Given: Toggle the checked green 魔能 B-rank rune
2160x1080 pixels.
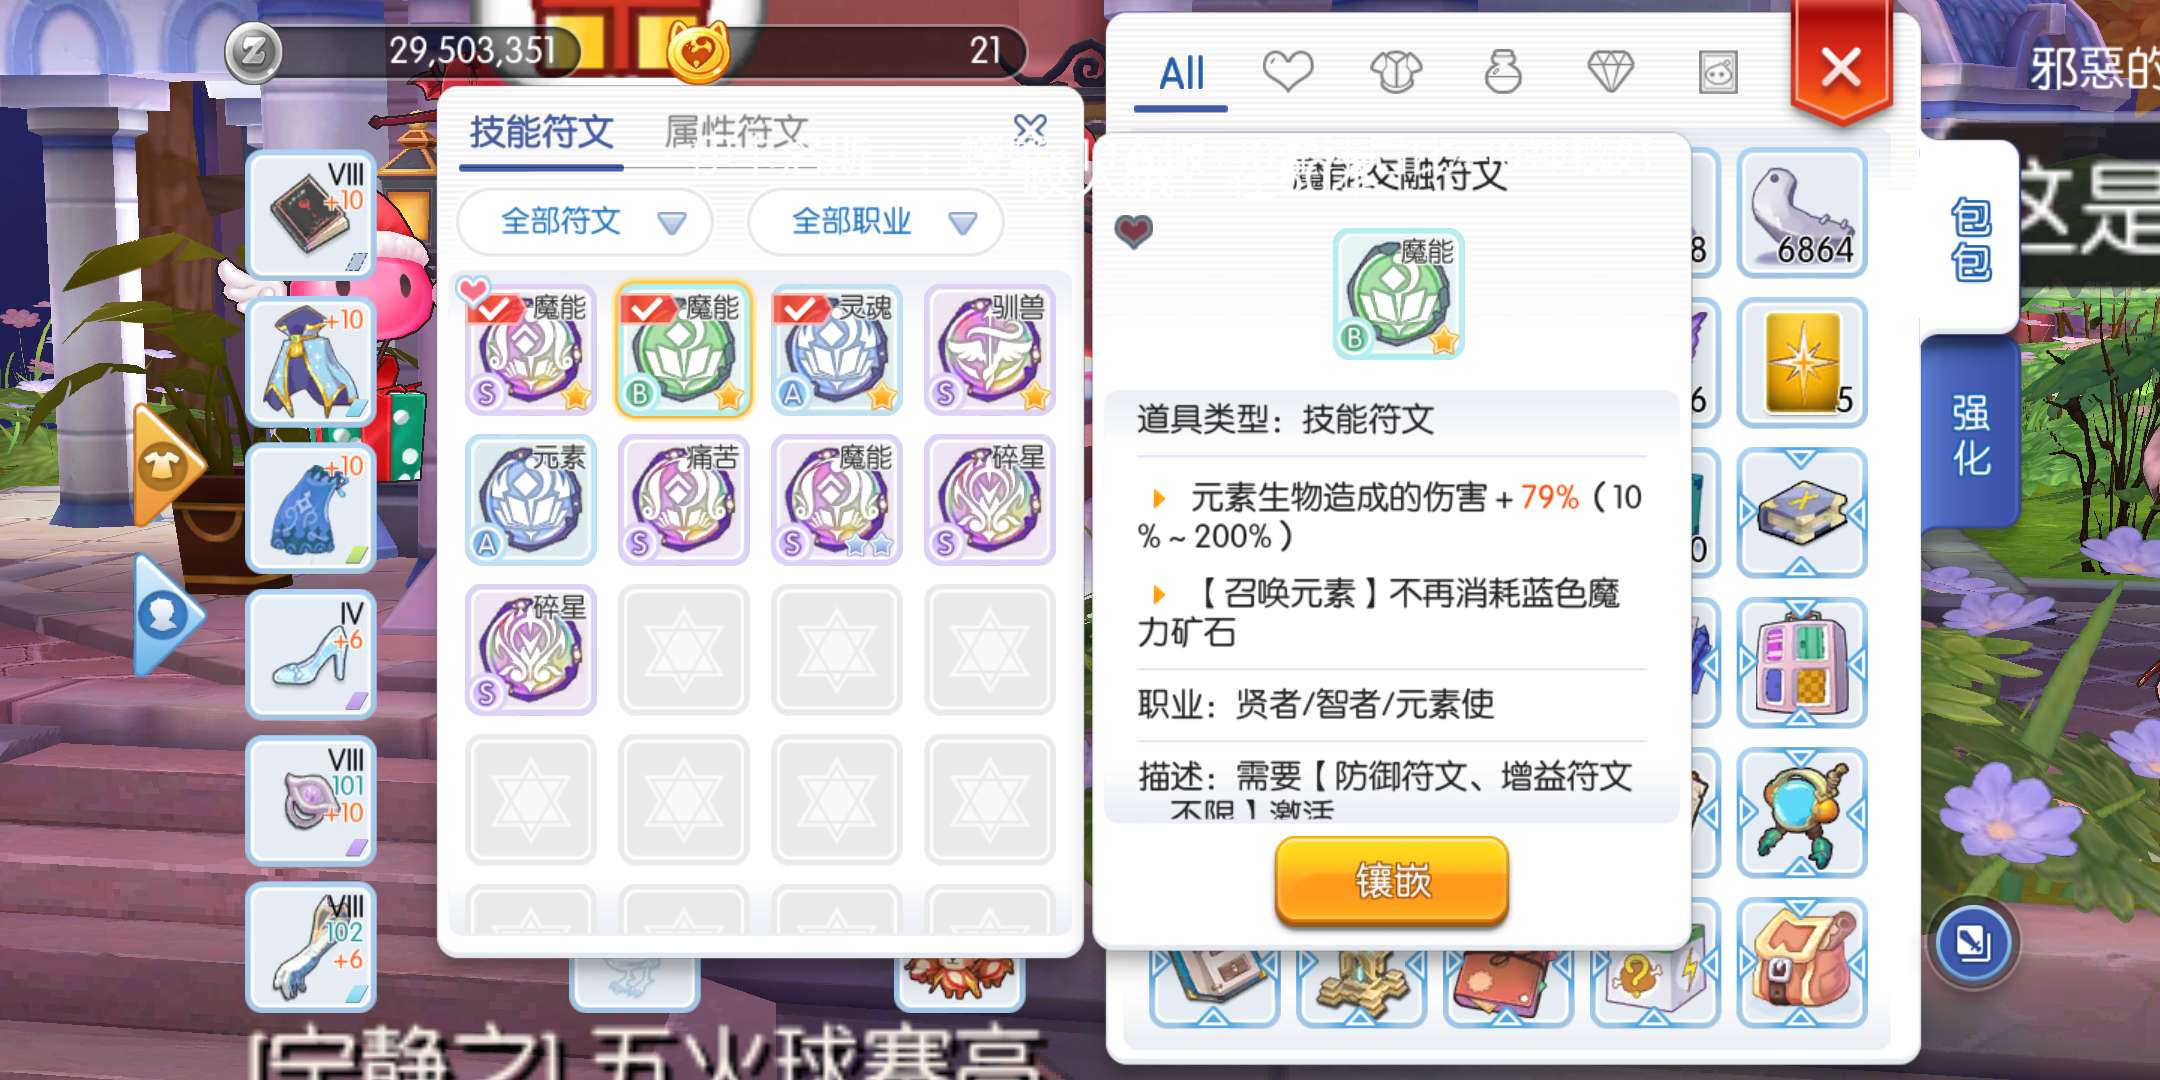Looking at the screenshot, I should click(684, 350).
